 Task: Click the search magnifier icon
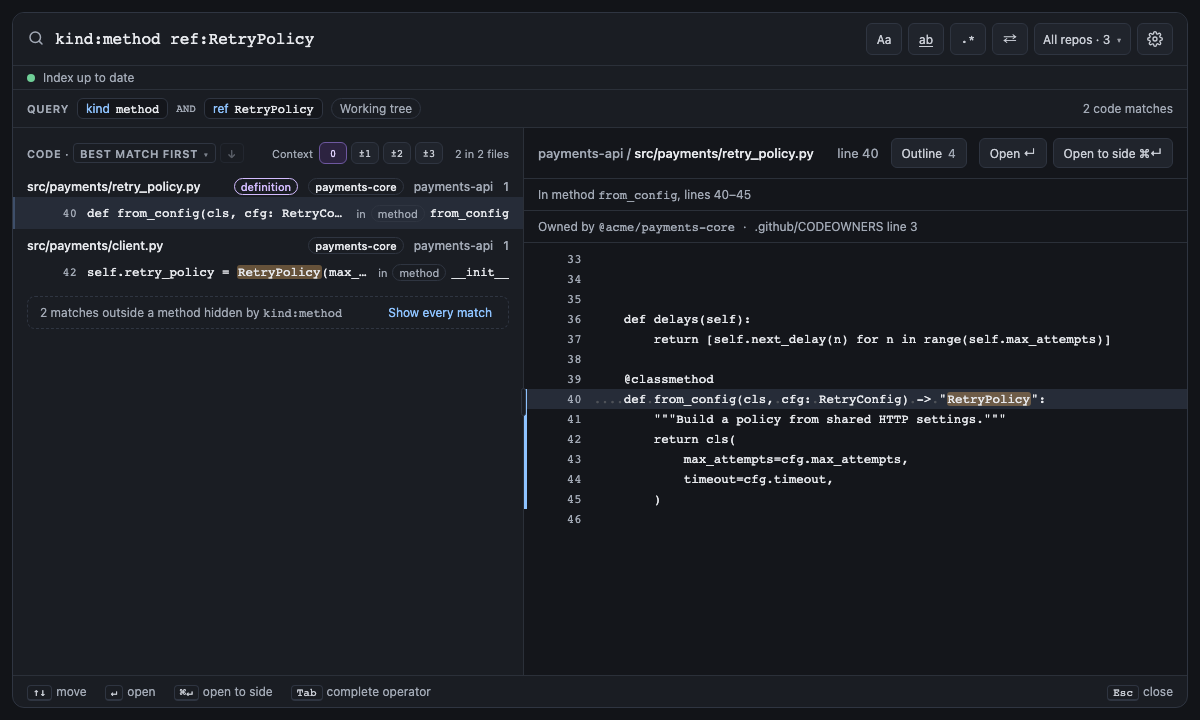36,39
